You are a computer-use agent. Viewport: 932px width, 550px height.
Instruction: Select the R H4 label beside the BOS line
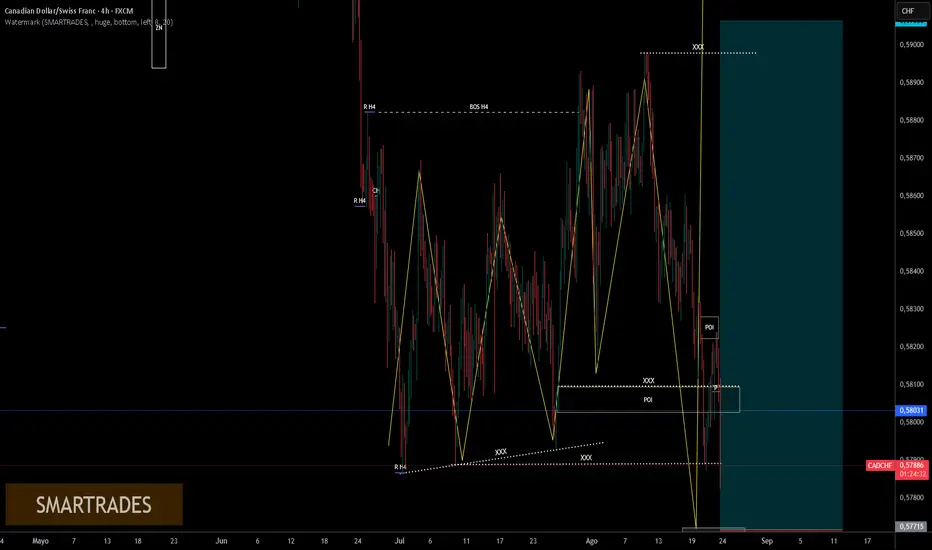(x=369, y=107)
